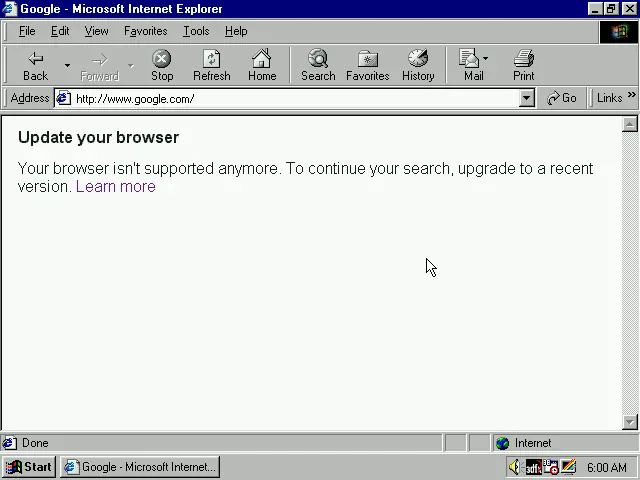640x480 pixels.
Task: Expand the Mail dropdown arrow
Action: click(485, 58)
